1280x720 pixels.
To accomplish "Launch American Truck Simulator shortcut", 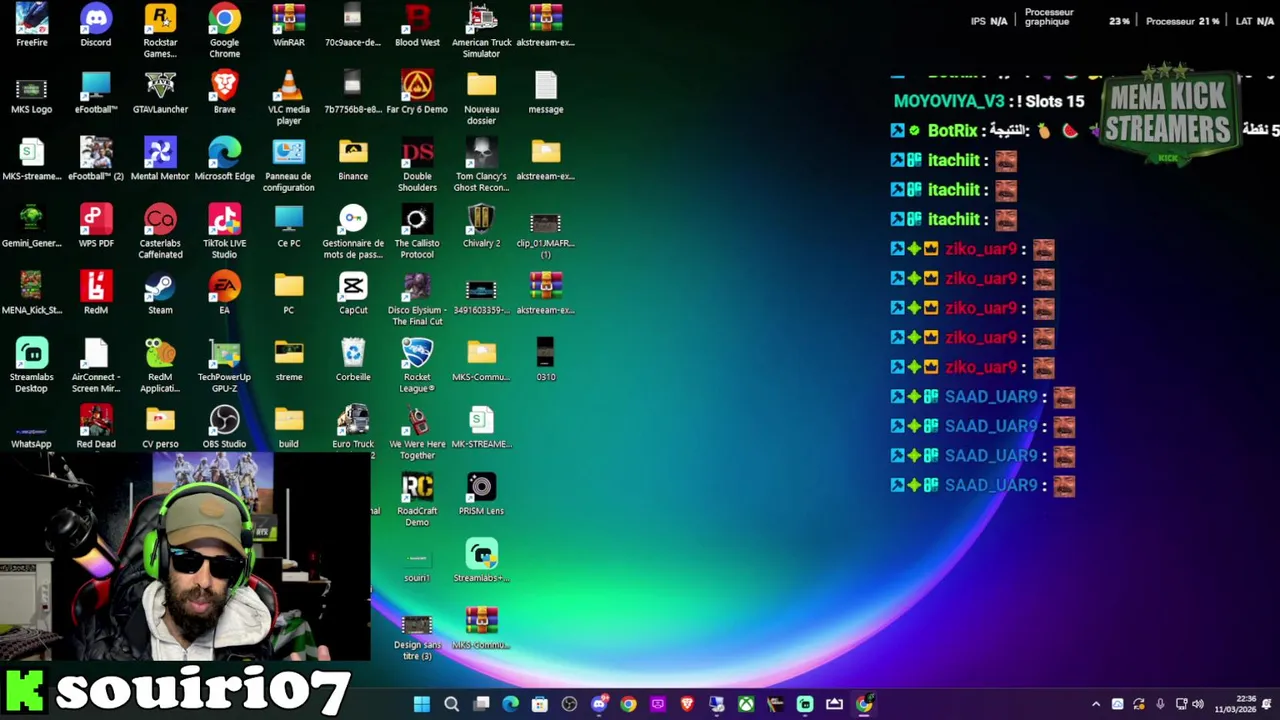I will (x=481, y=30).
